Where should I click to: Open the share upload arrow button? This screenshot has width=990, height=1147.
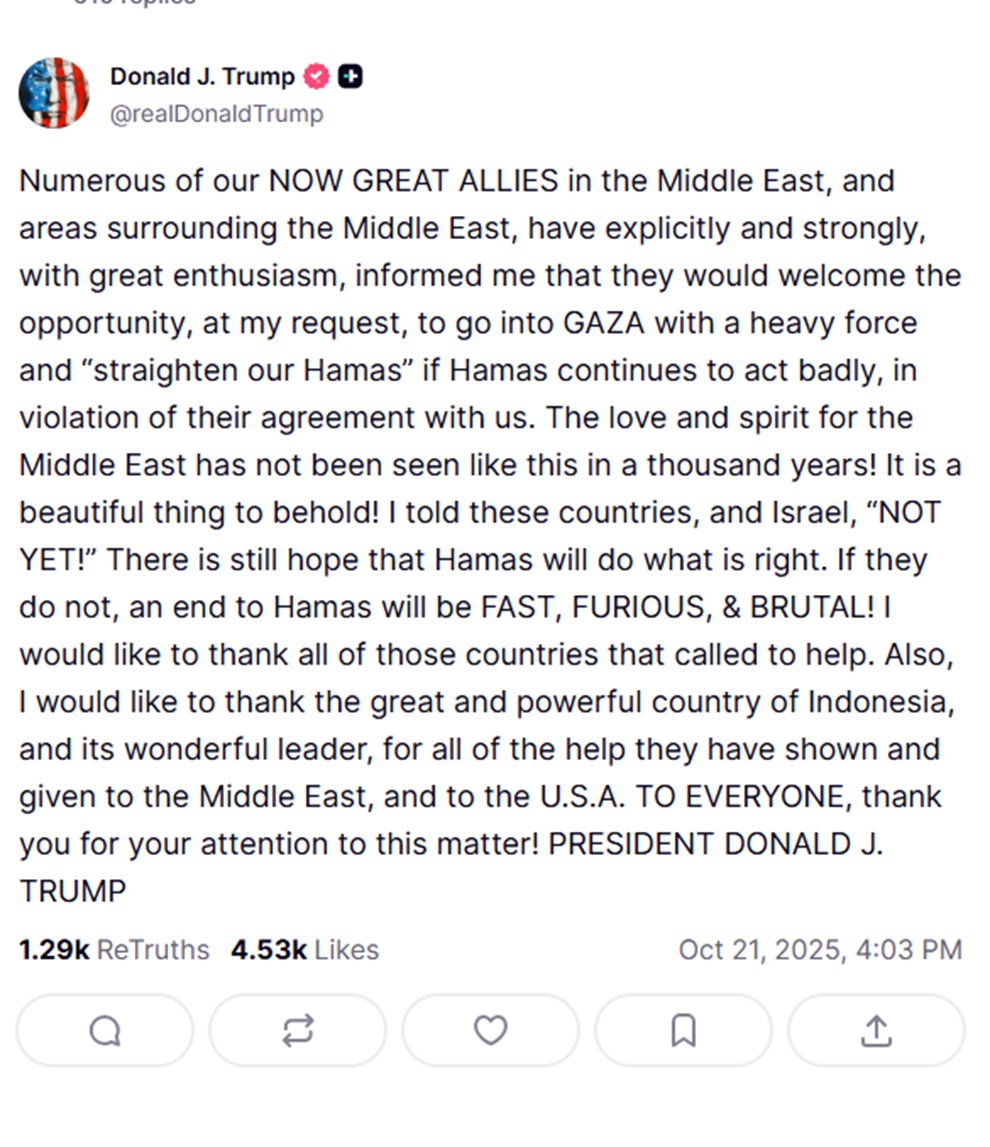pos(876,1030)
